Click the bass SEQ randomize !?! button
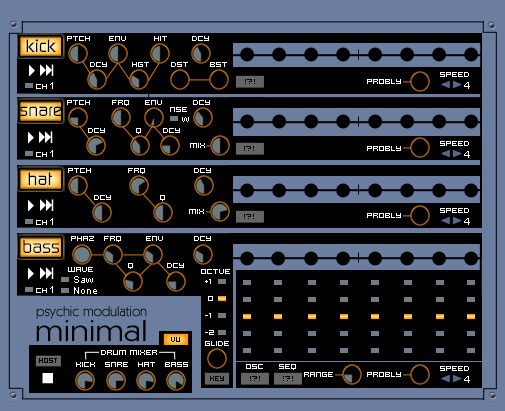 click(288, 379)
